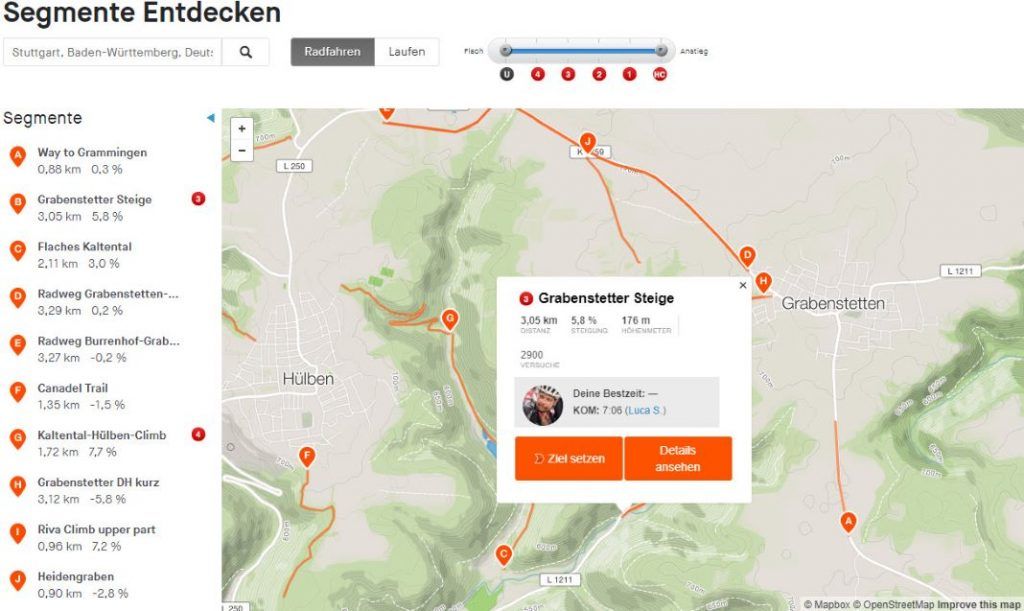This screenshot has width=1024, height=611.
Task: Close the Grabenstetter Steige popup
Action: point(743,285)
